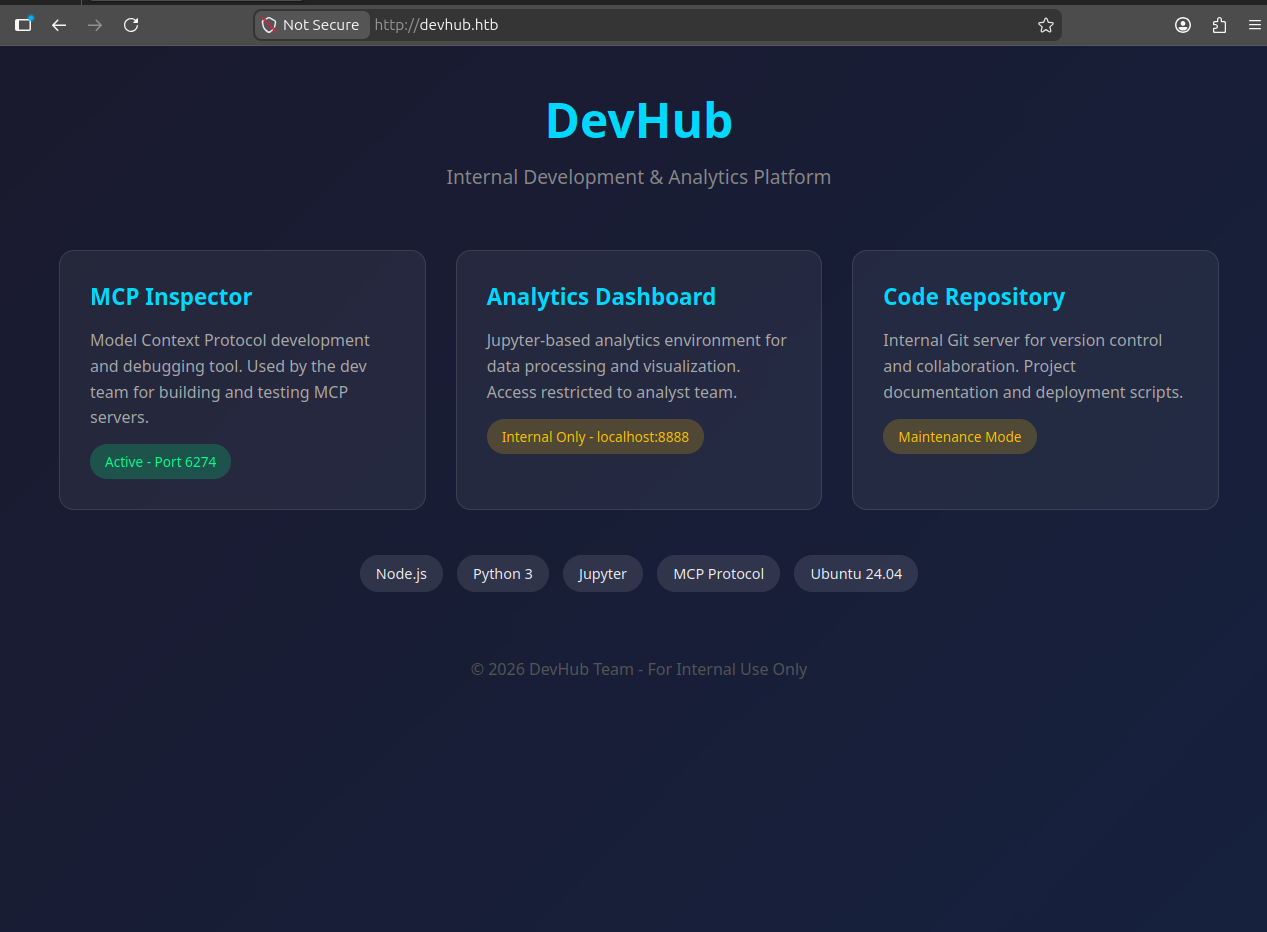Click the Internal Git server description text
The image size is (1267, 932).
pyautogui.click(x=1033, y=366)
